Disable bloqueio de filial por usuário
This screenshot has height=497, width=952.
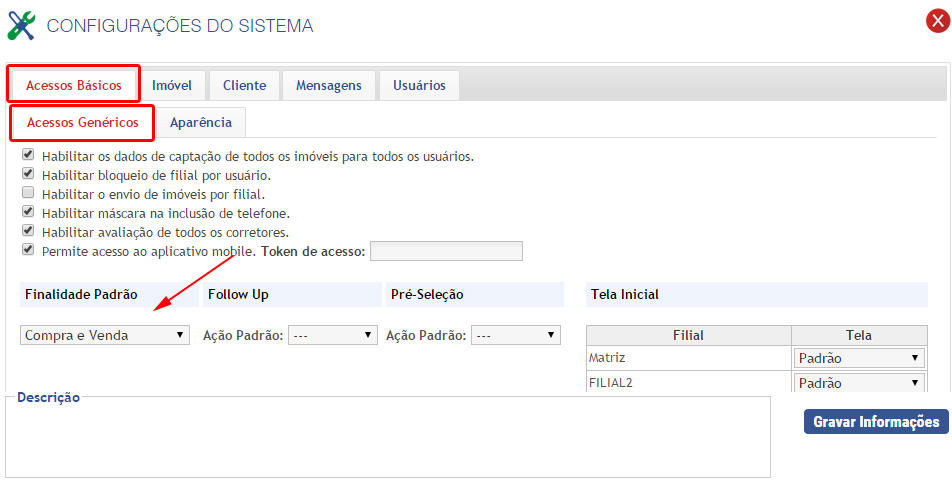tap(28, 175)
